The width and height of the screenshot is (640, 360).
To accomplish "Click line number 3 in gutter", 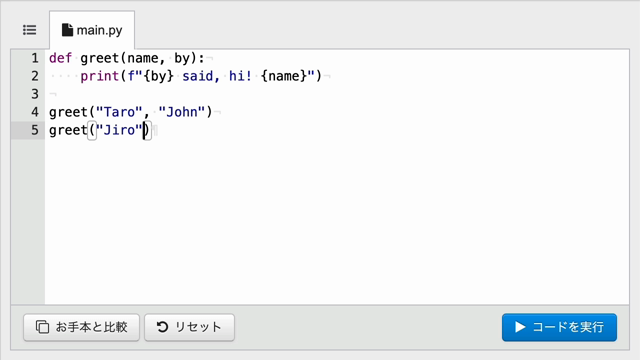I will 35,94.
